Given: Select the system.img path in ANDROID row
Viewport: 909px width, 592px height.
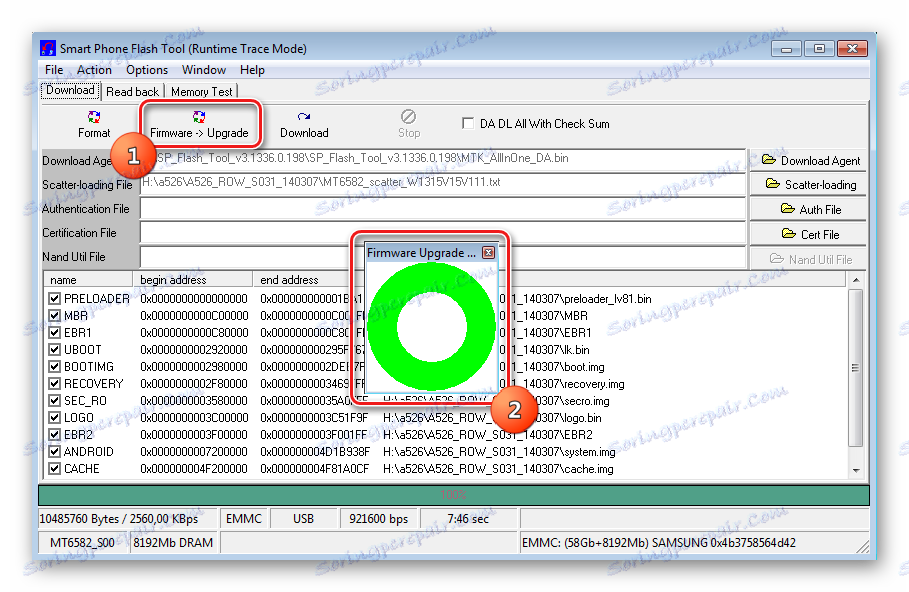Looking at the screenshot, I should click(499, 452).
